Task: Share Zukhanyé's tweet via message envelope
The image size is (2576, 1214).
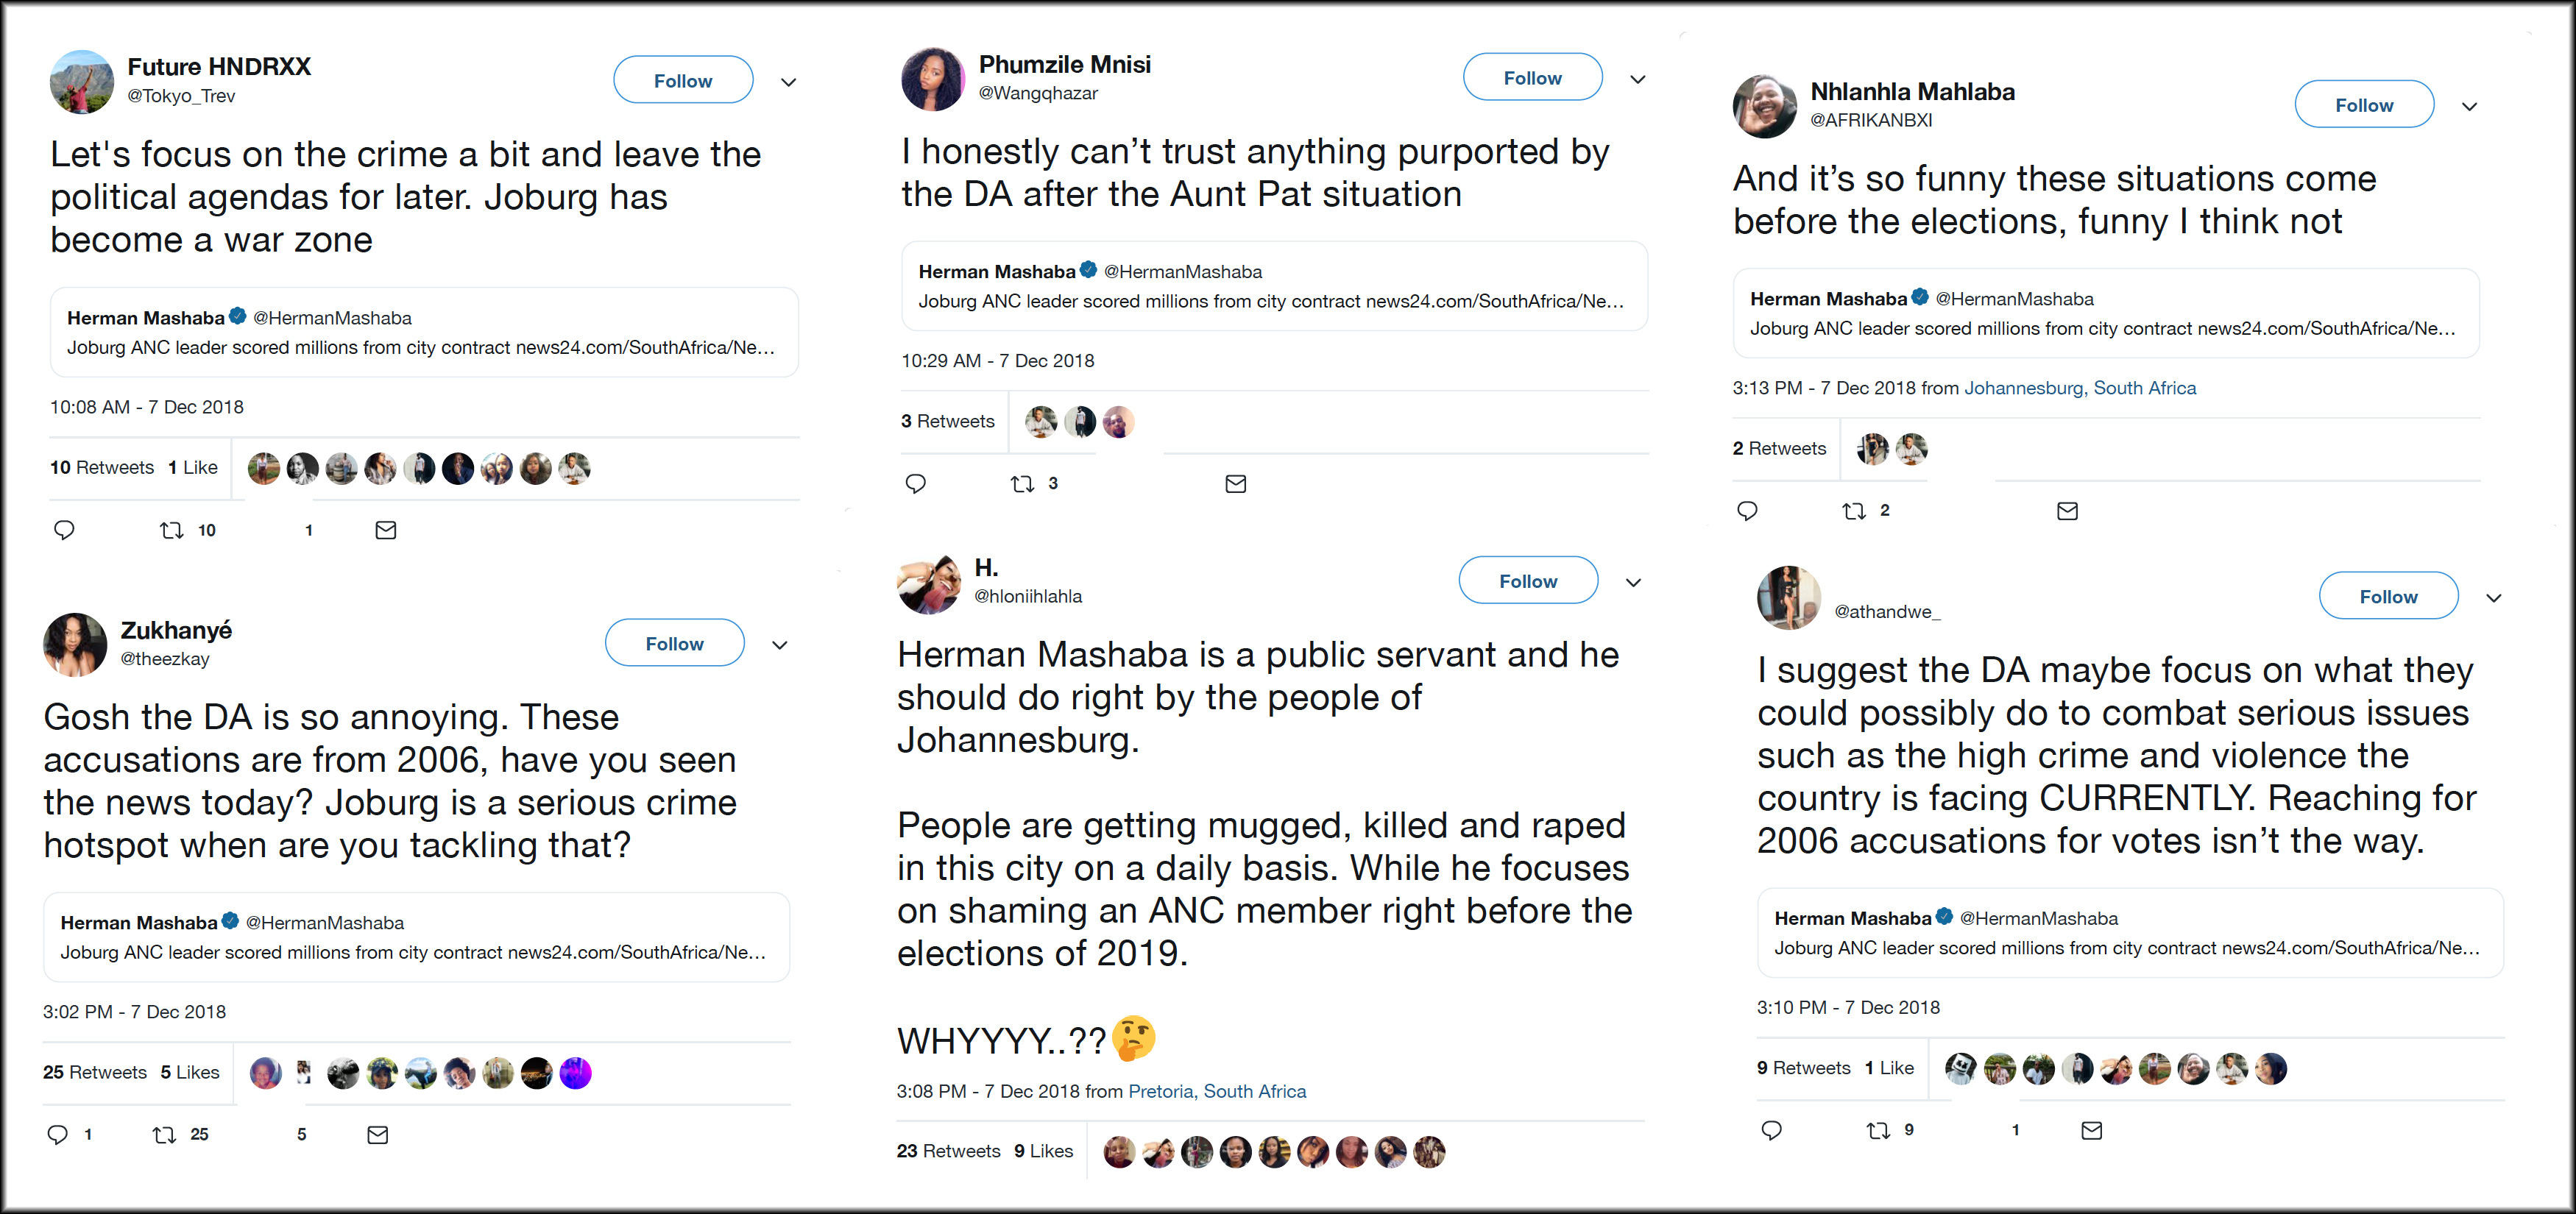Action: (x=377, y=1134)
